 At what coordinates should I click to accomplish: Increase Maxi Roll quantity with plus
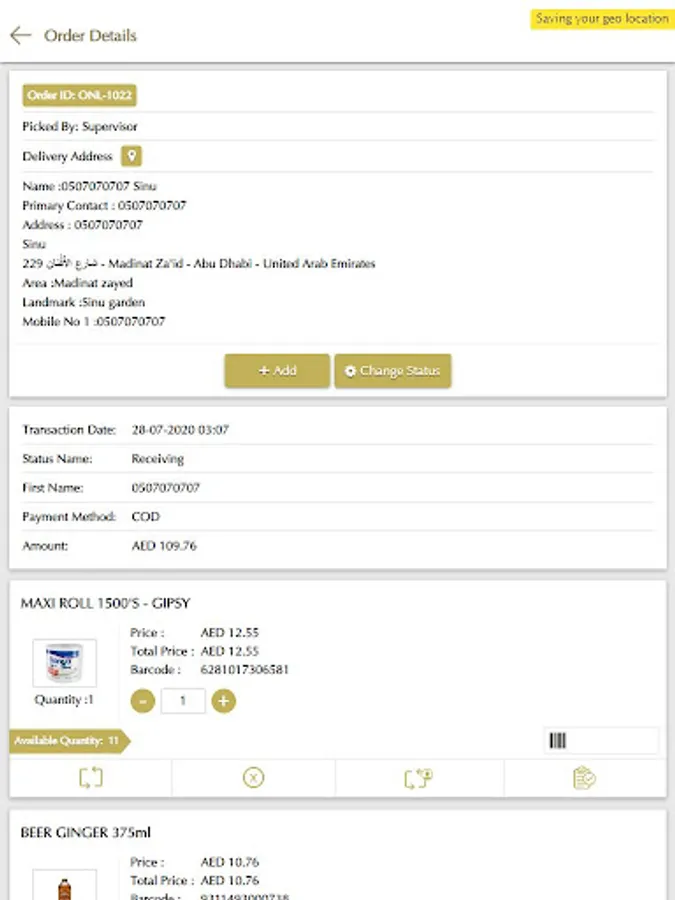224,701
